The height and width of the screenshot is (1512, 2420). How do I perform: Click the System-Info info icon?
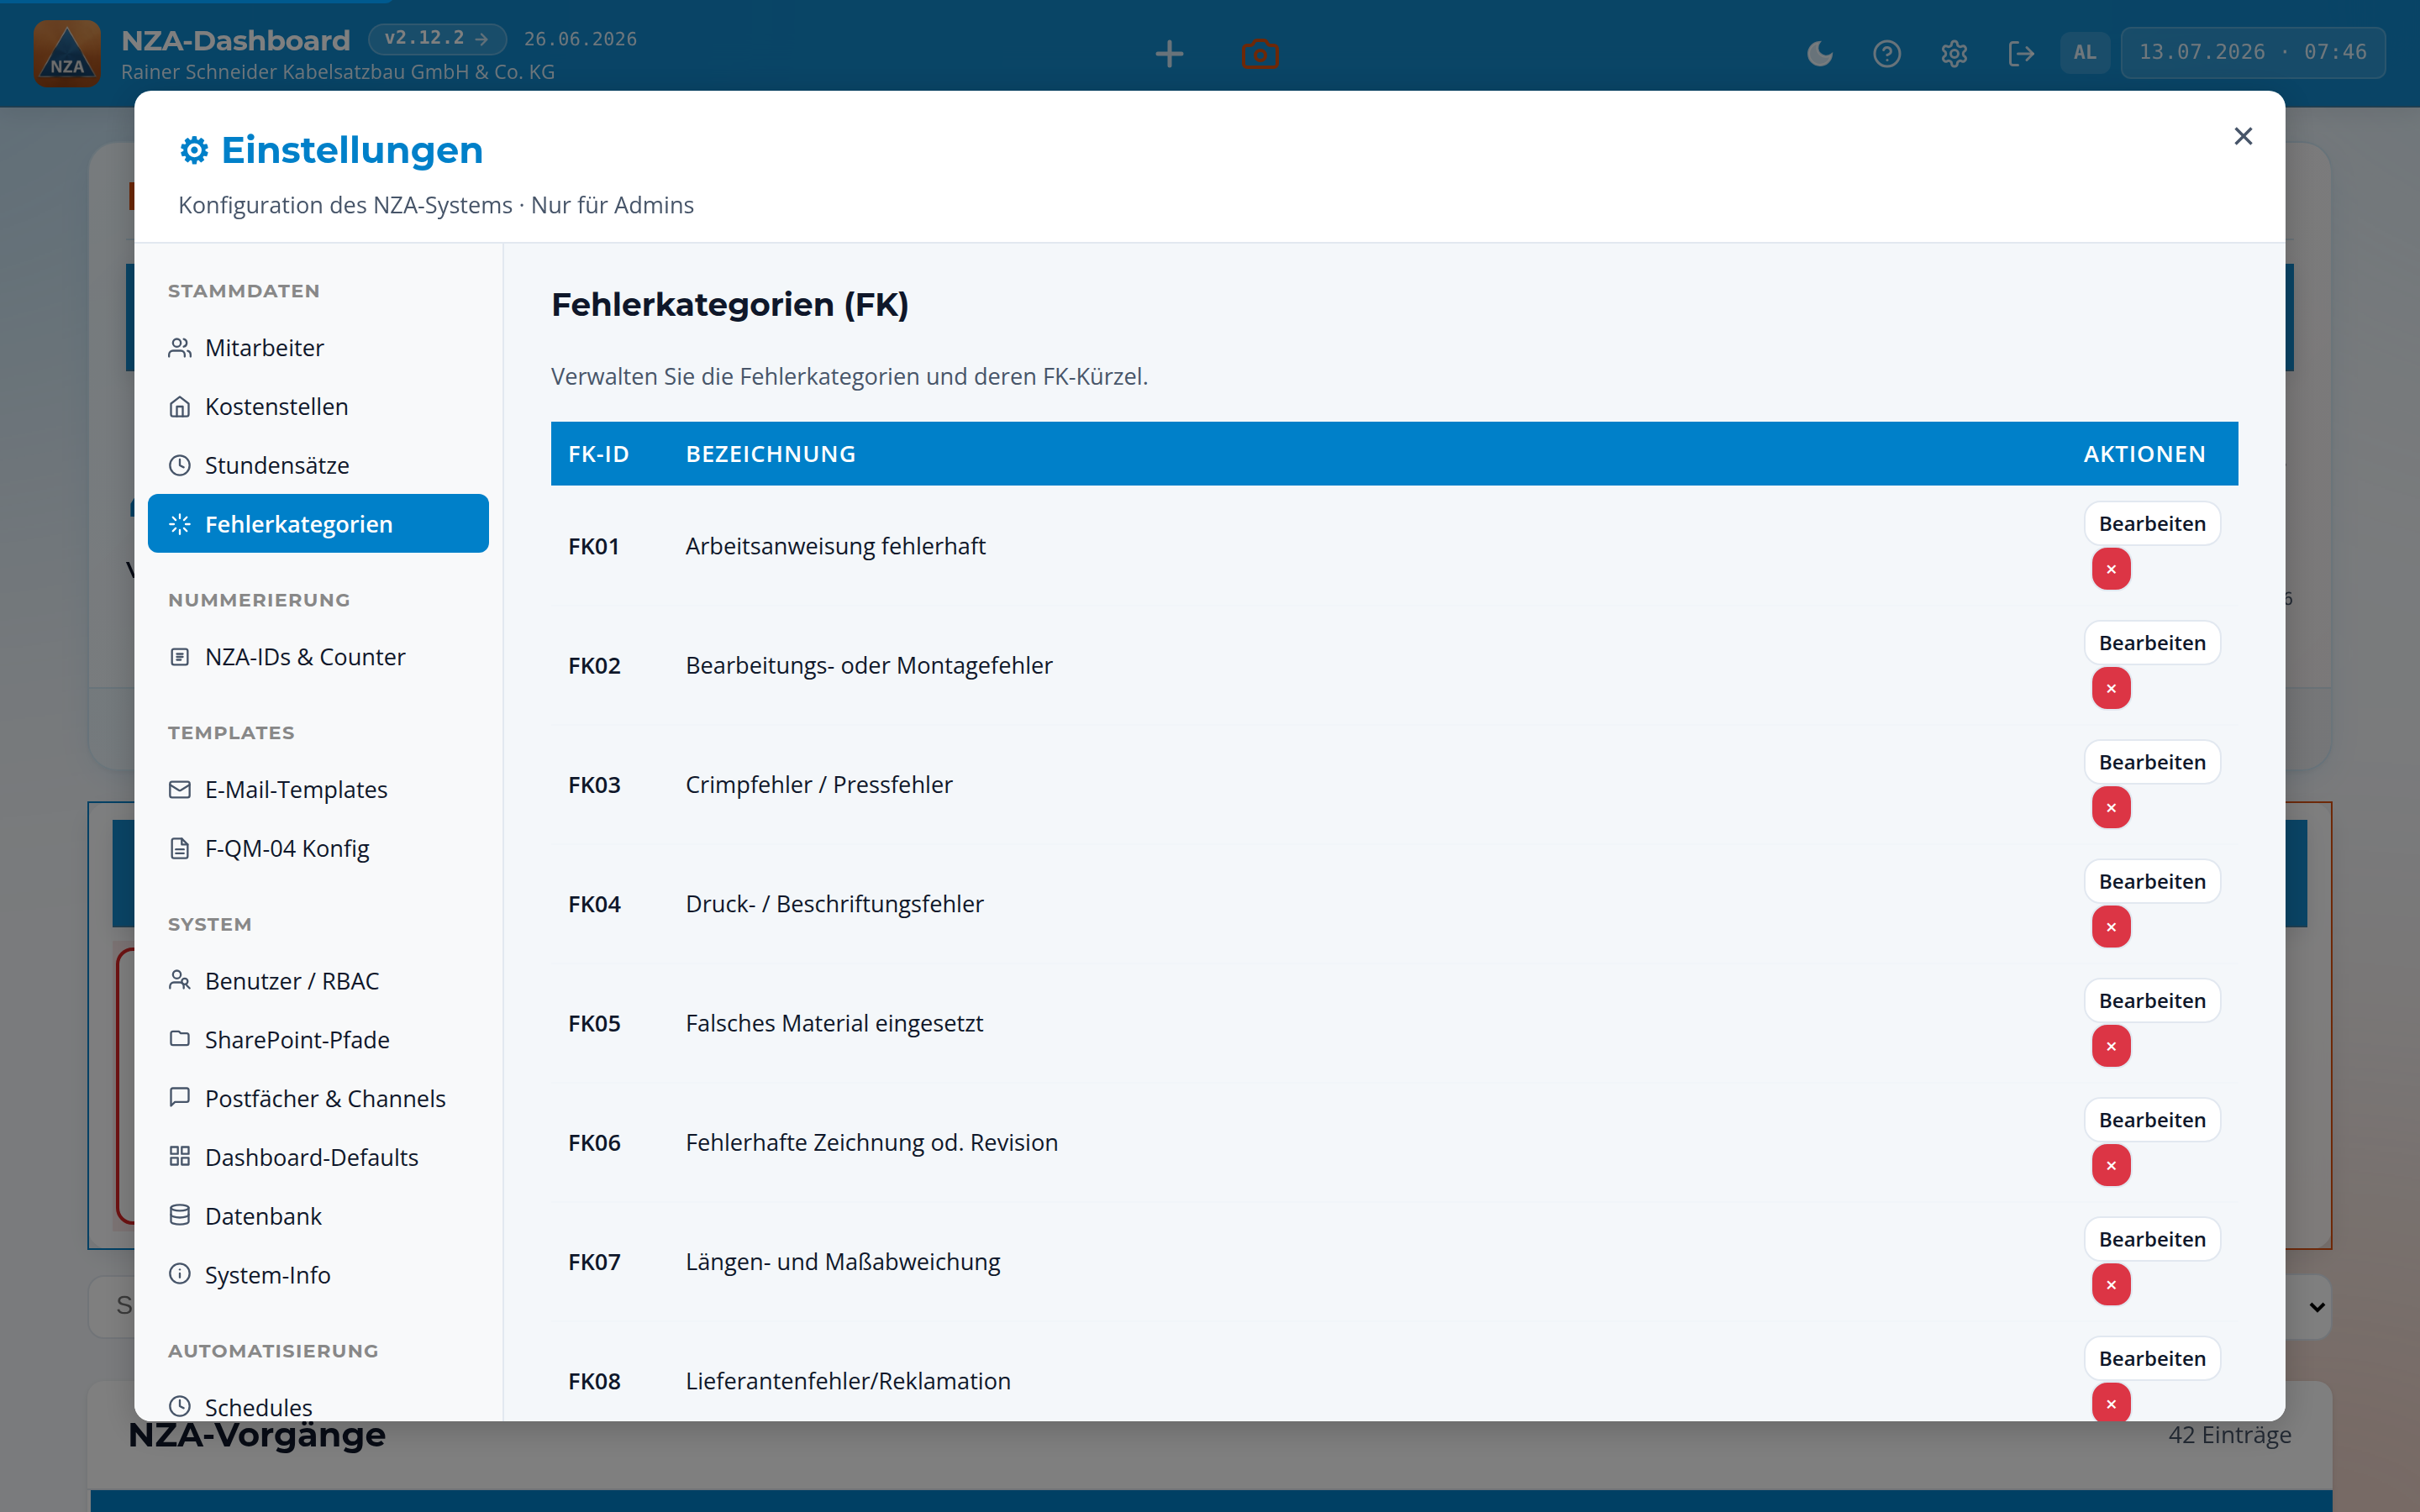(180, 1273)
